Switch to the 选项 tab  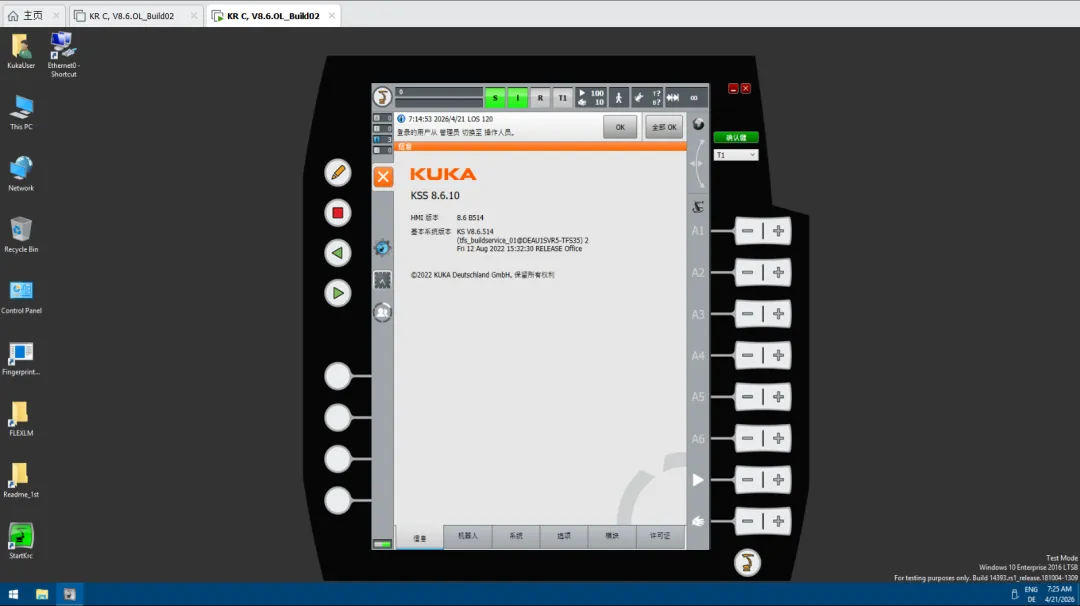564,536
